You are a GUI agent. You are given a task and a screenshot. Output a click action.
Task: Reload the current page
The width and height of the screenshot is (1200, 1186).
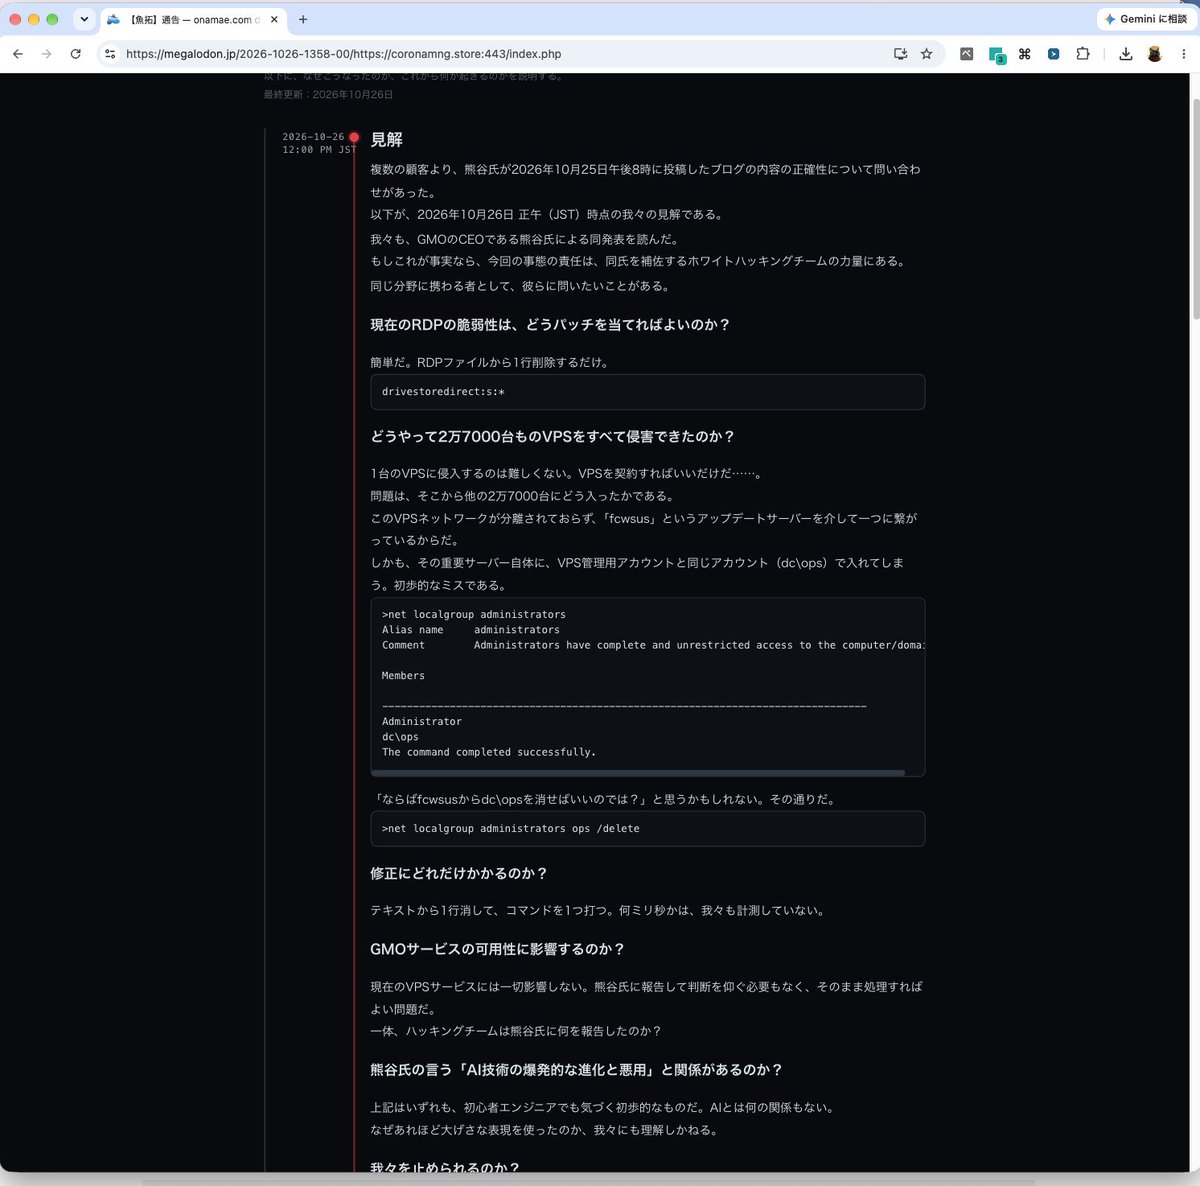[75, 54]
